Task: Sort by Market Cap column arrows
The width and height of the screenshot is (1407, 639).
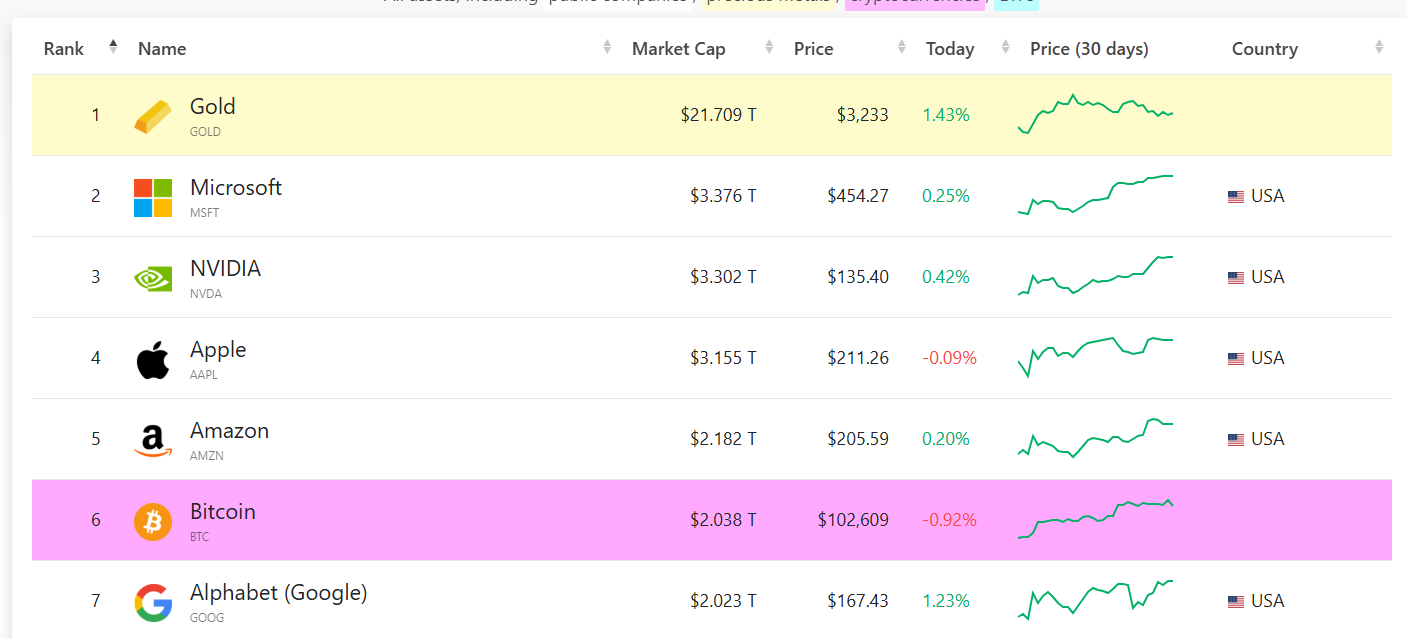Action: pyautogui.click(x=768, y=48)
